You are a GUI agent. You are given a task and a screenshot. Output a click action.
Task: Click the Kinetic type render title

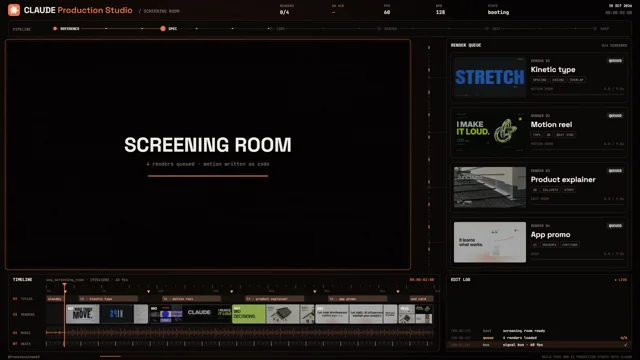coord(553,69)
